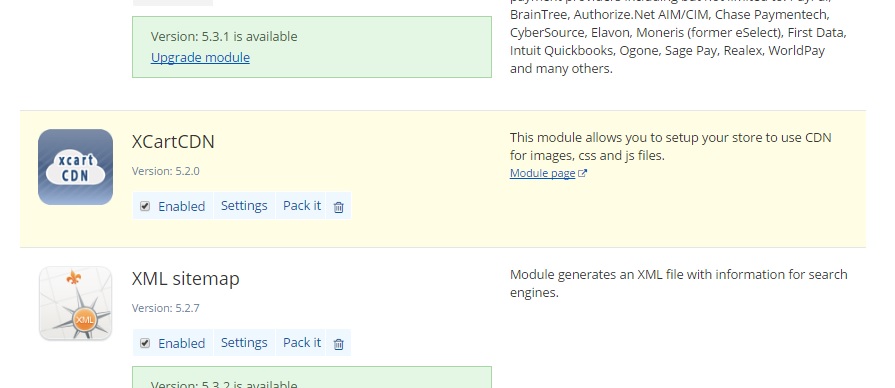Open Settings for the XML sitemap module

click(244, 342)
